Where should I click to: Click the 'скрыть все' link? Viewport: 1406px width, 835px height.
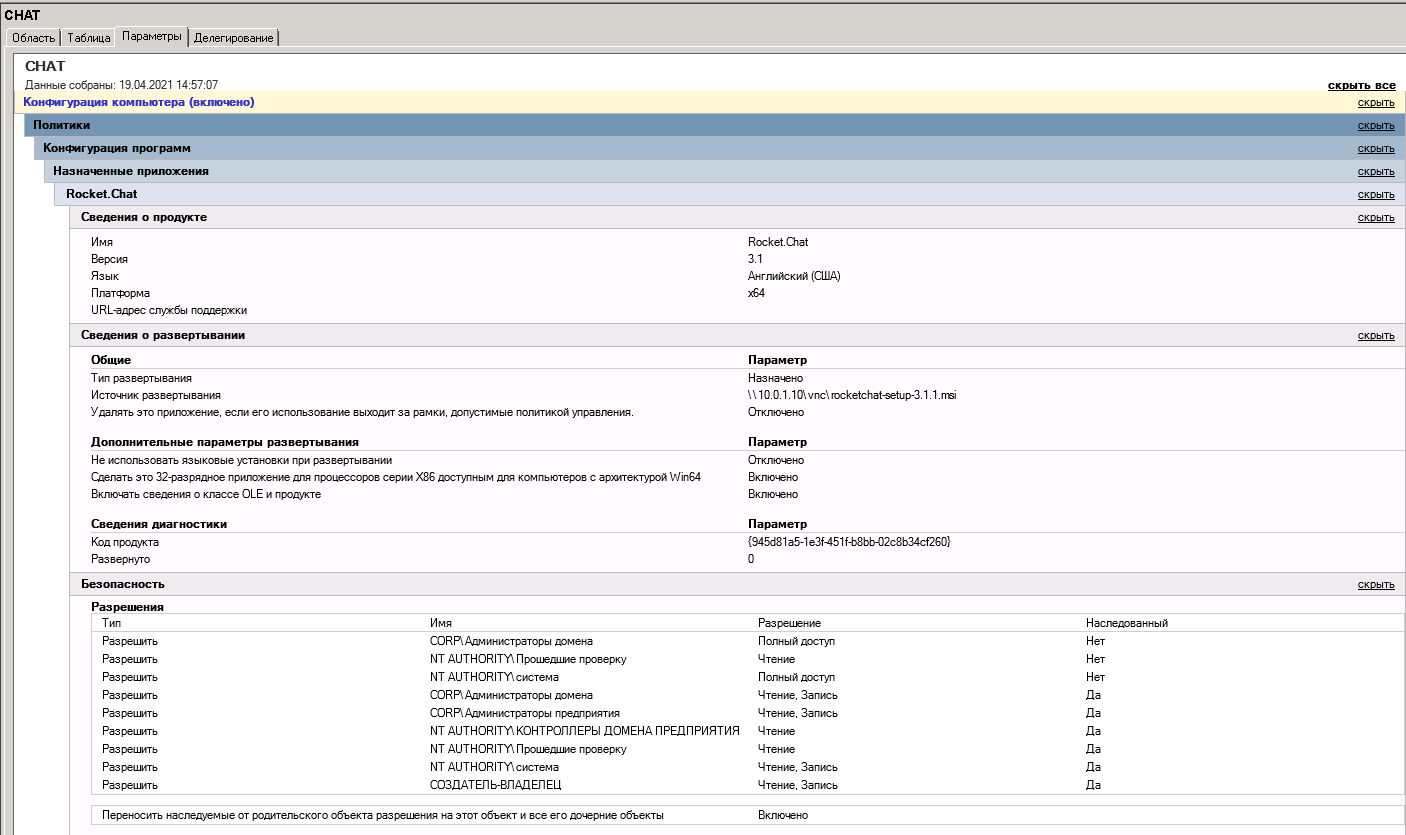point(1361,85)
